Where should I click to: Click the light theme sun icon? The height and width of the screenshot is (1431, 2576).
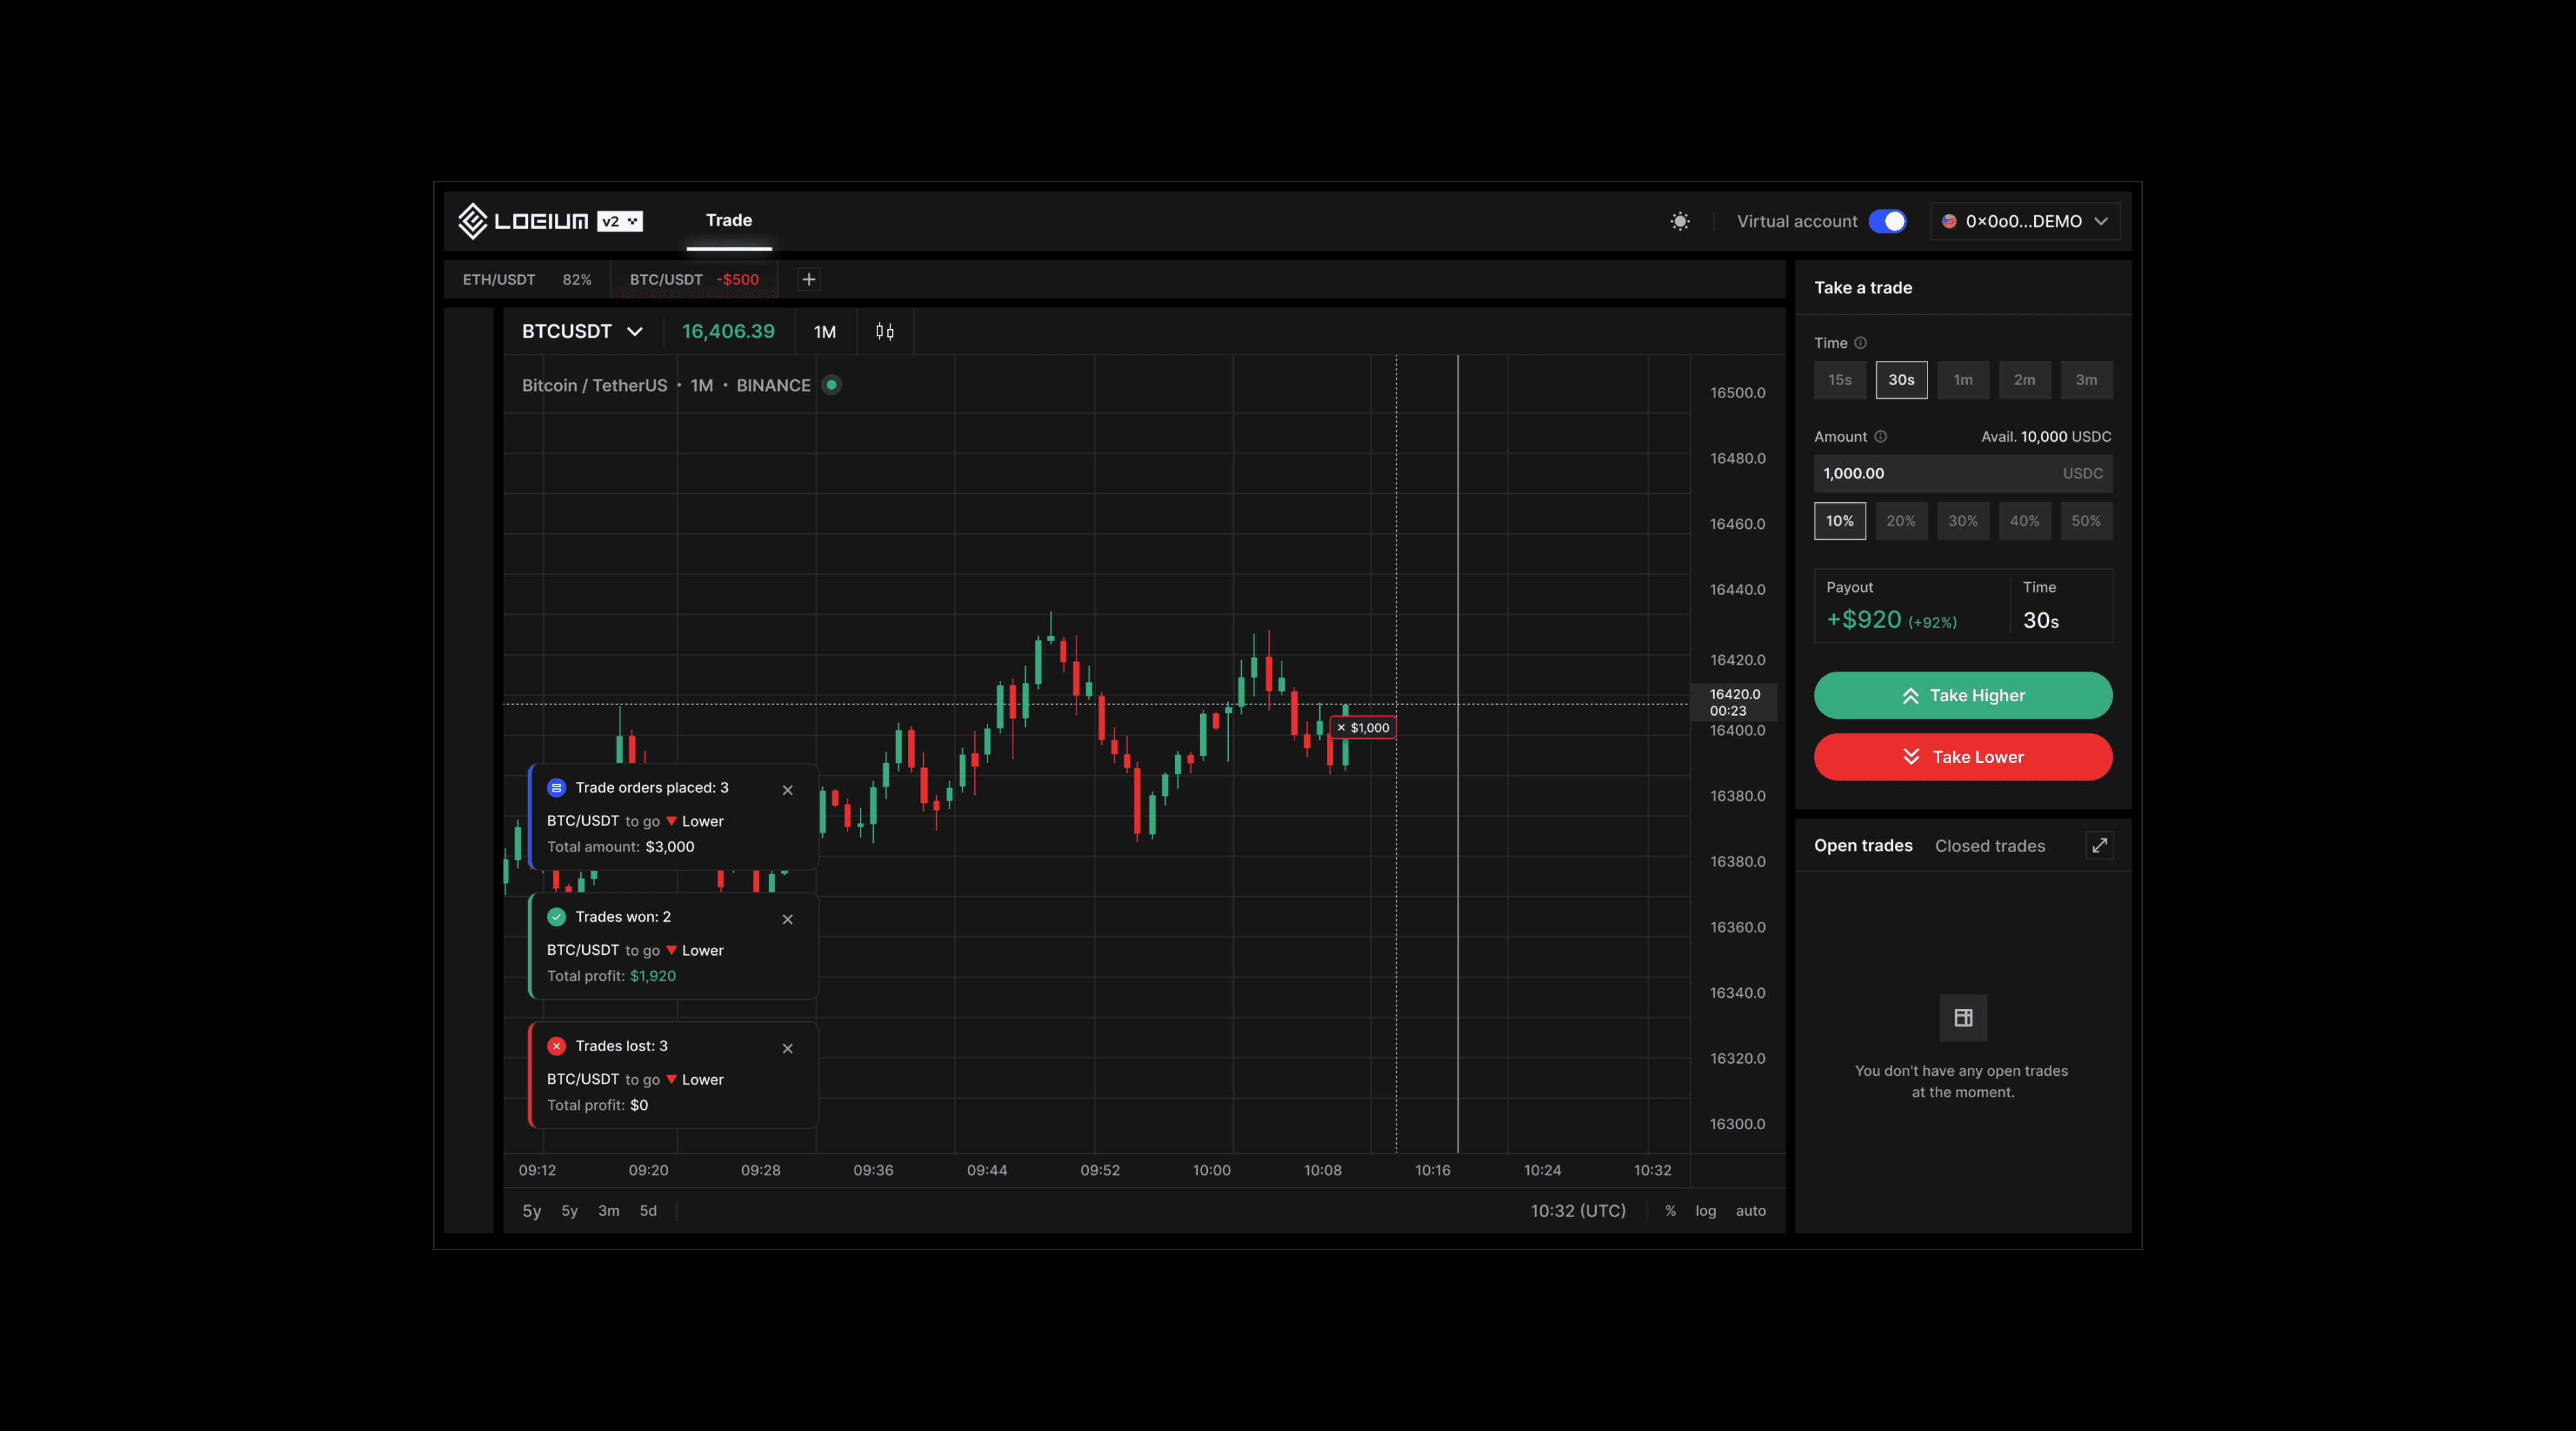coord(1680,221)
